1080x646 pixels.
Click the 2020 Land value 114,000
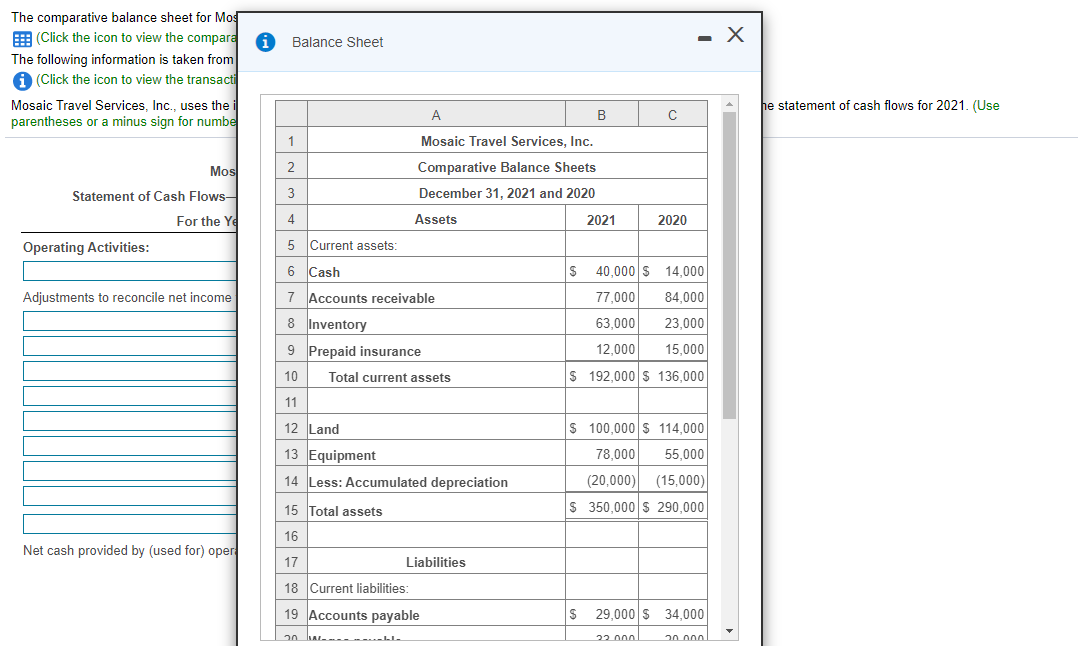pyautogui.click(x=681, y=428)
